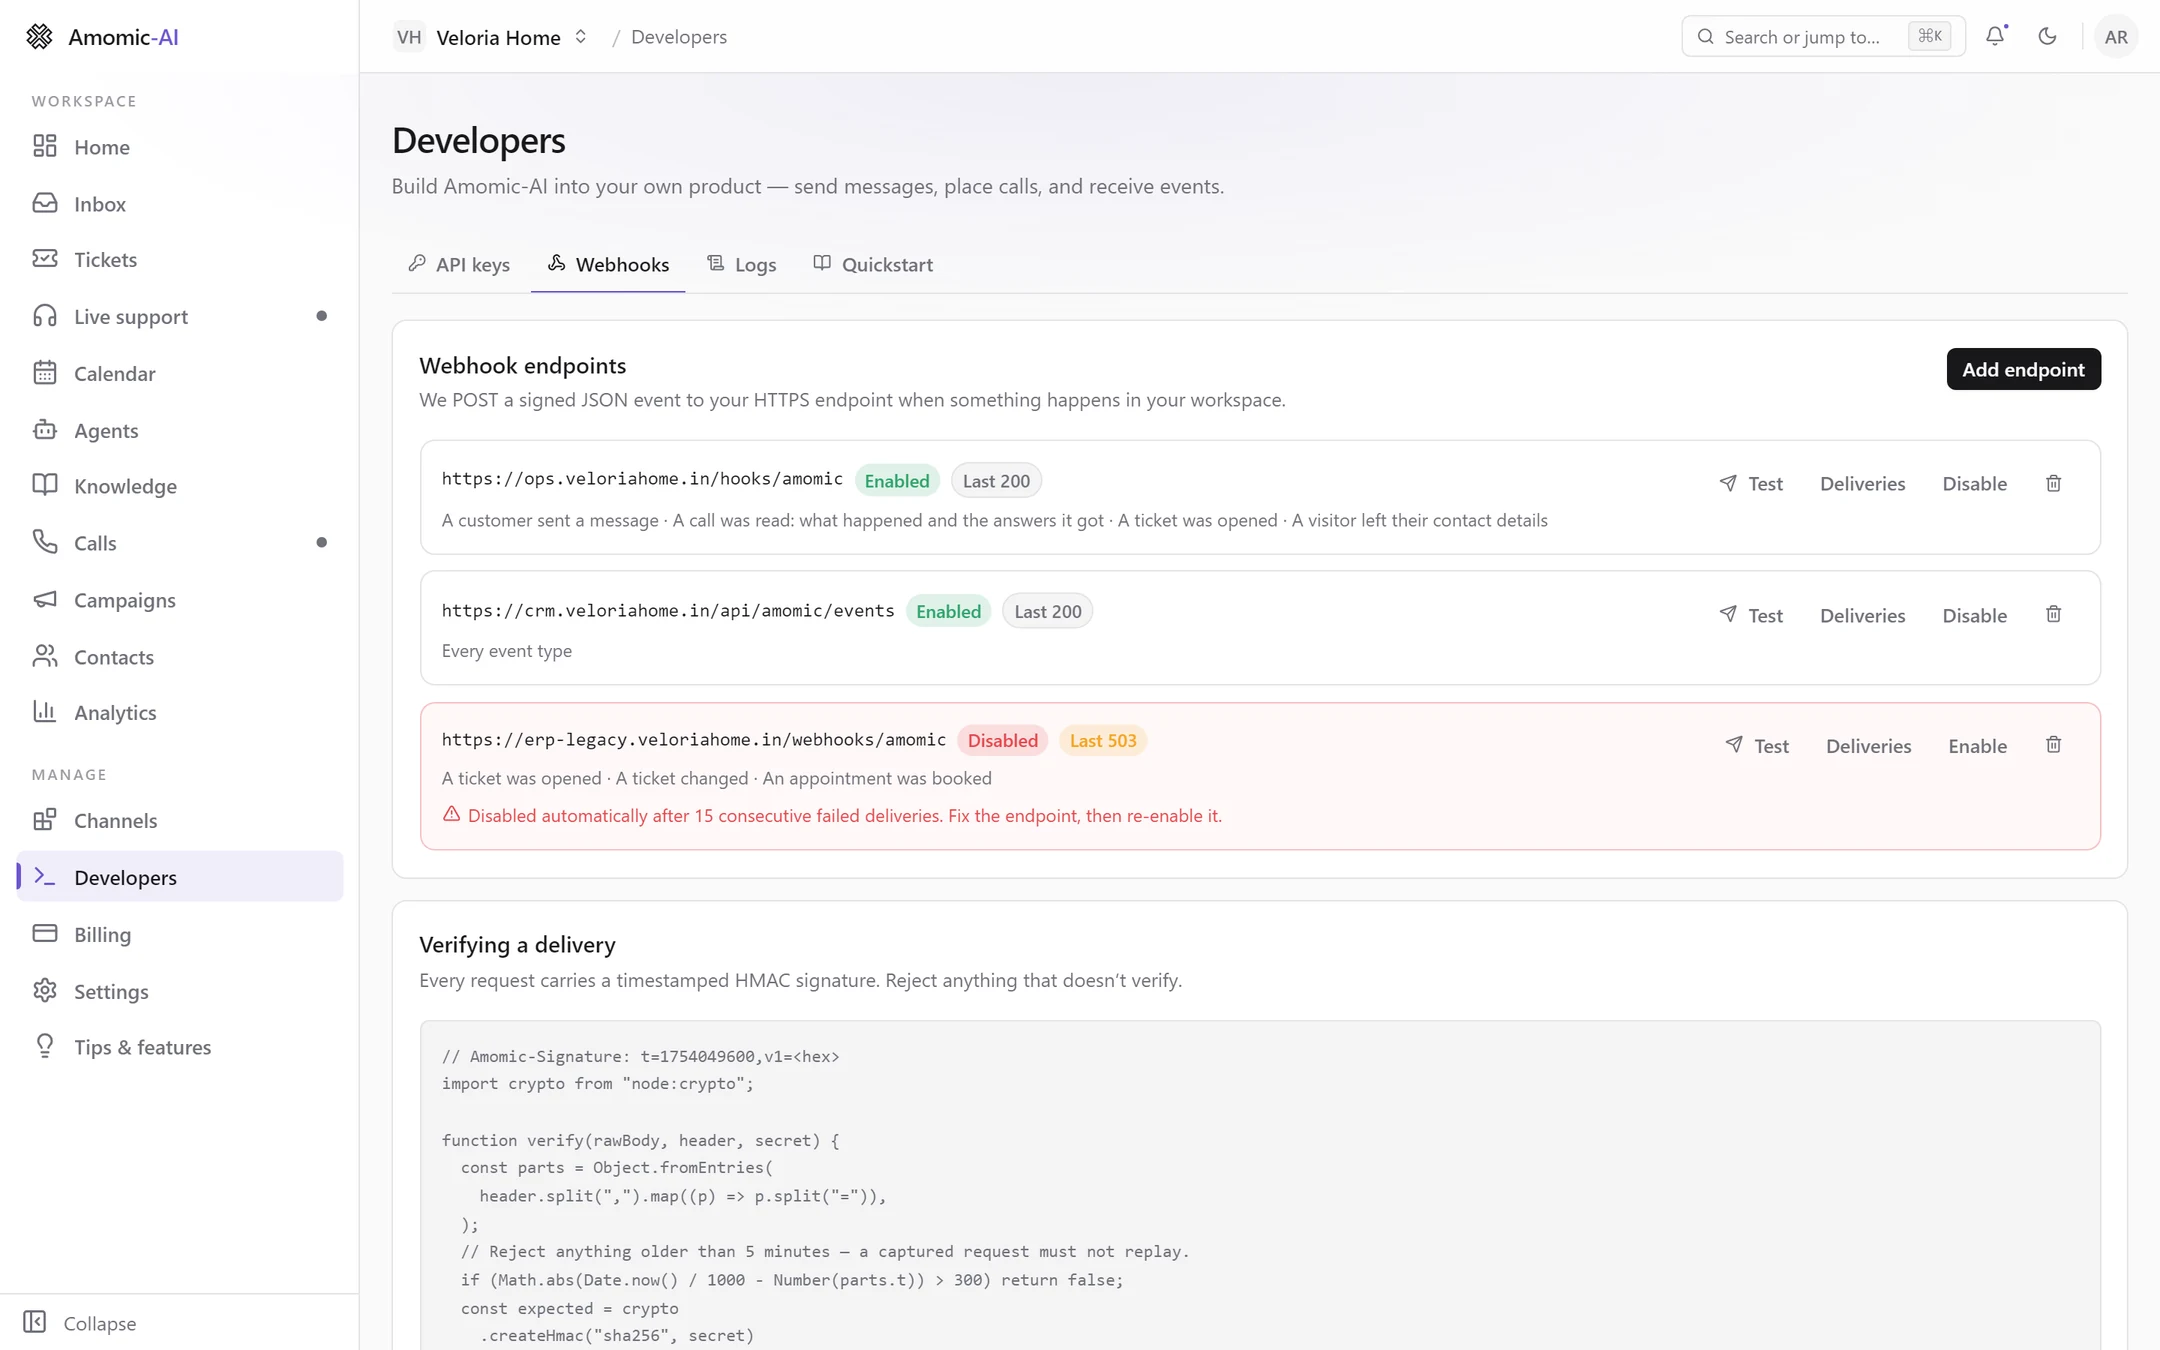This screenshot has height=1350, width=2160.
Task: Click the erp-legacy.veloriahome.in webhook URL
Action: [x=694, y=740]
